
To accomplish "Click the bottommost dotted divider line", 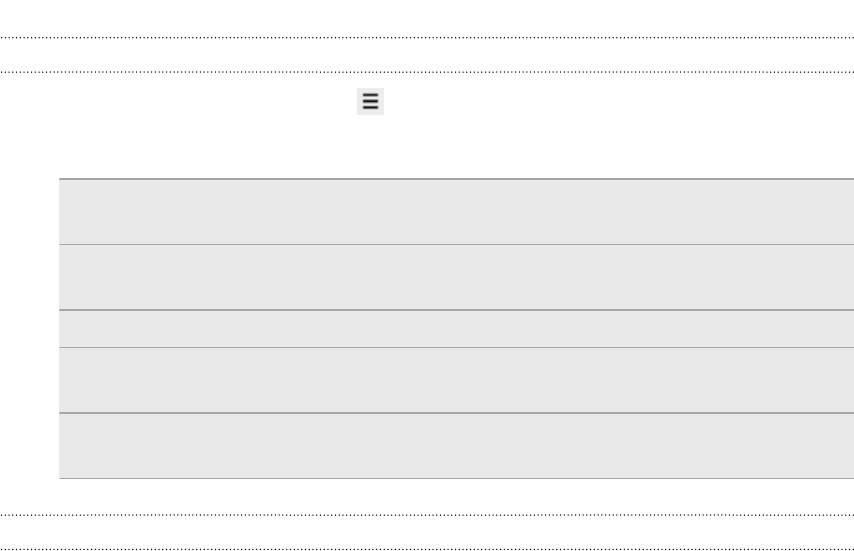I will (x=427, y=549).
